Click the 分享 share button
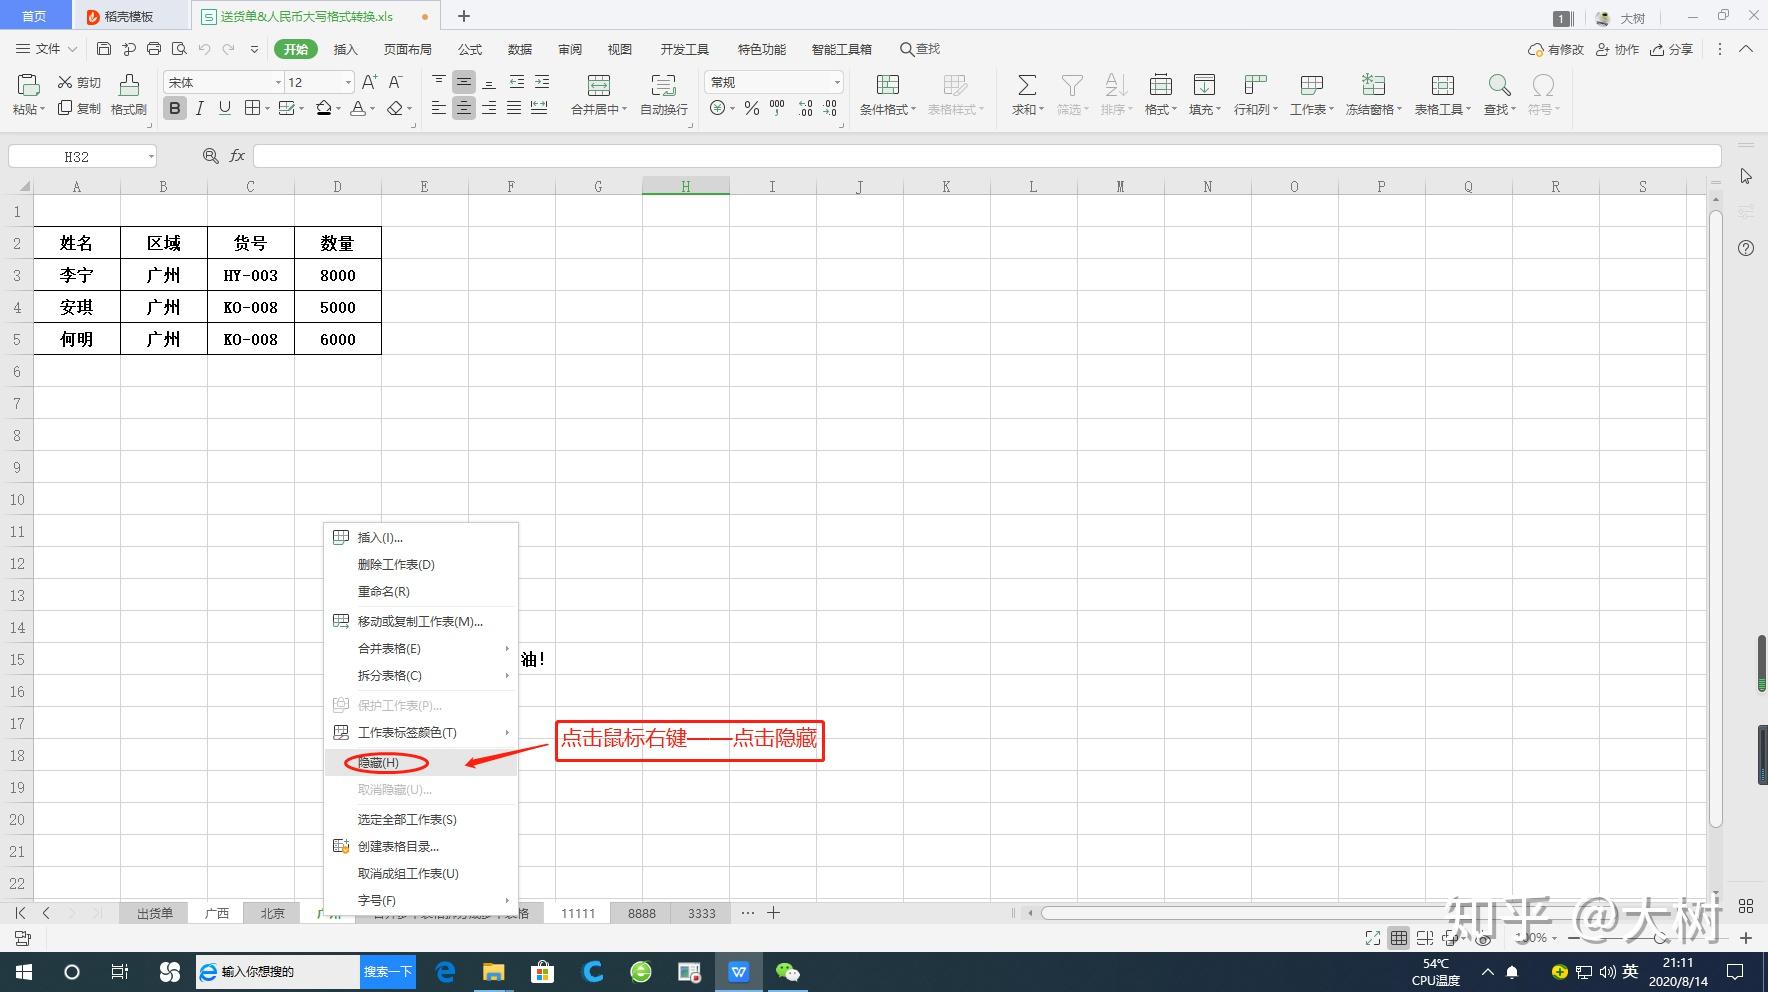Viewport: 1768px width, 992px height. pos(1672,49)
